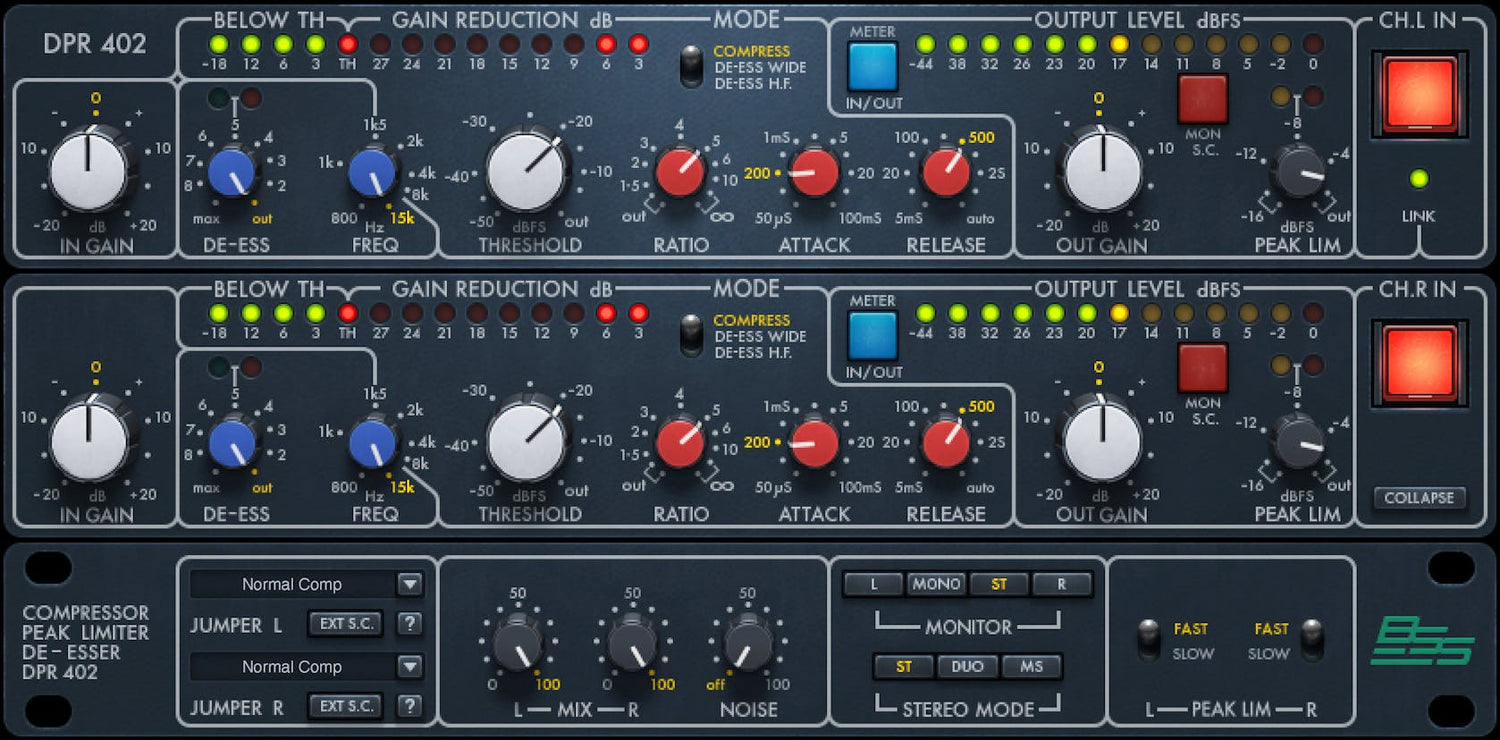This screenshot has height=740, width=1500.
Task: Flip the left PEAK LIM FAST/SLOW switch
Action: click(x=1148, y=640)
